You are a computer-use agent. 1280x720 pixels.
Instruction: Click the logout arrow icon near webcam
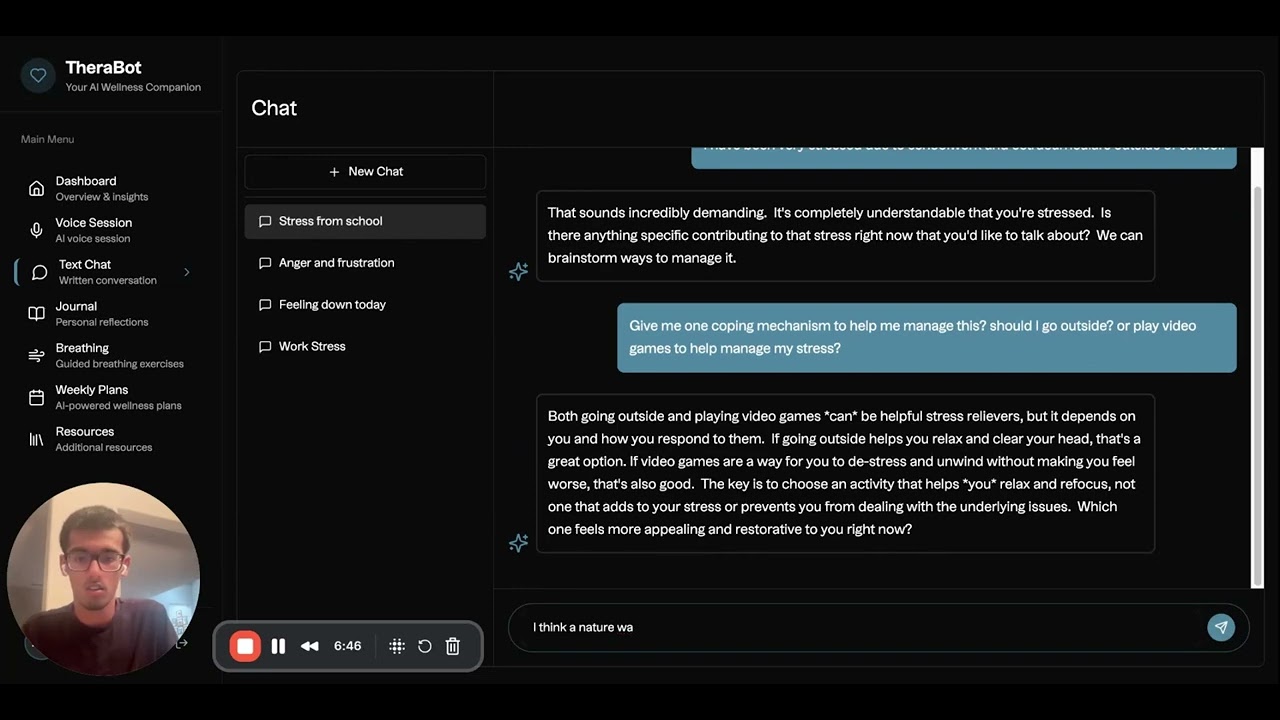tap(182, 644)
